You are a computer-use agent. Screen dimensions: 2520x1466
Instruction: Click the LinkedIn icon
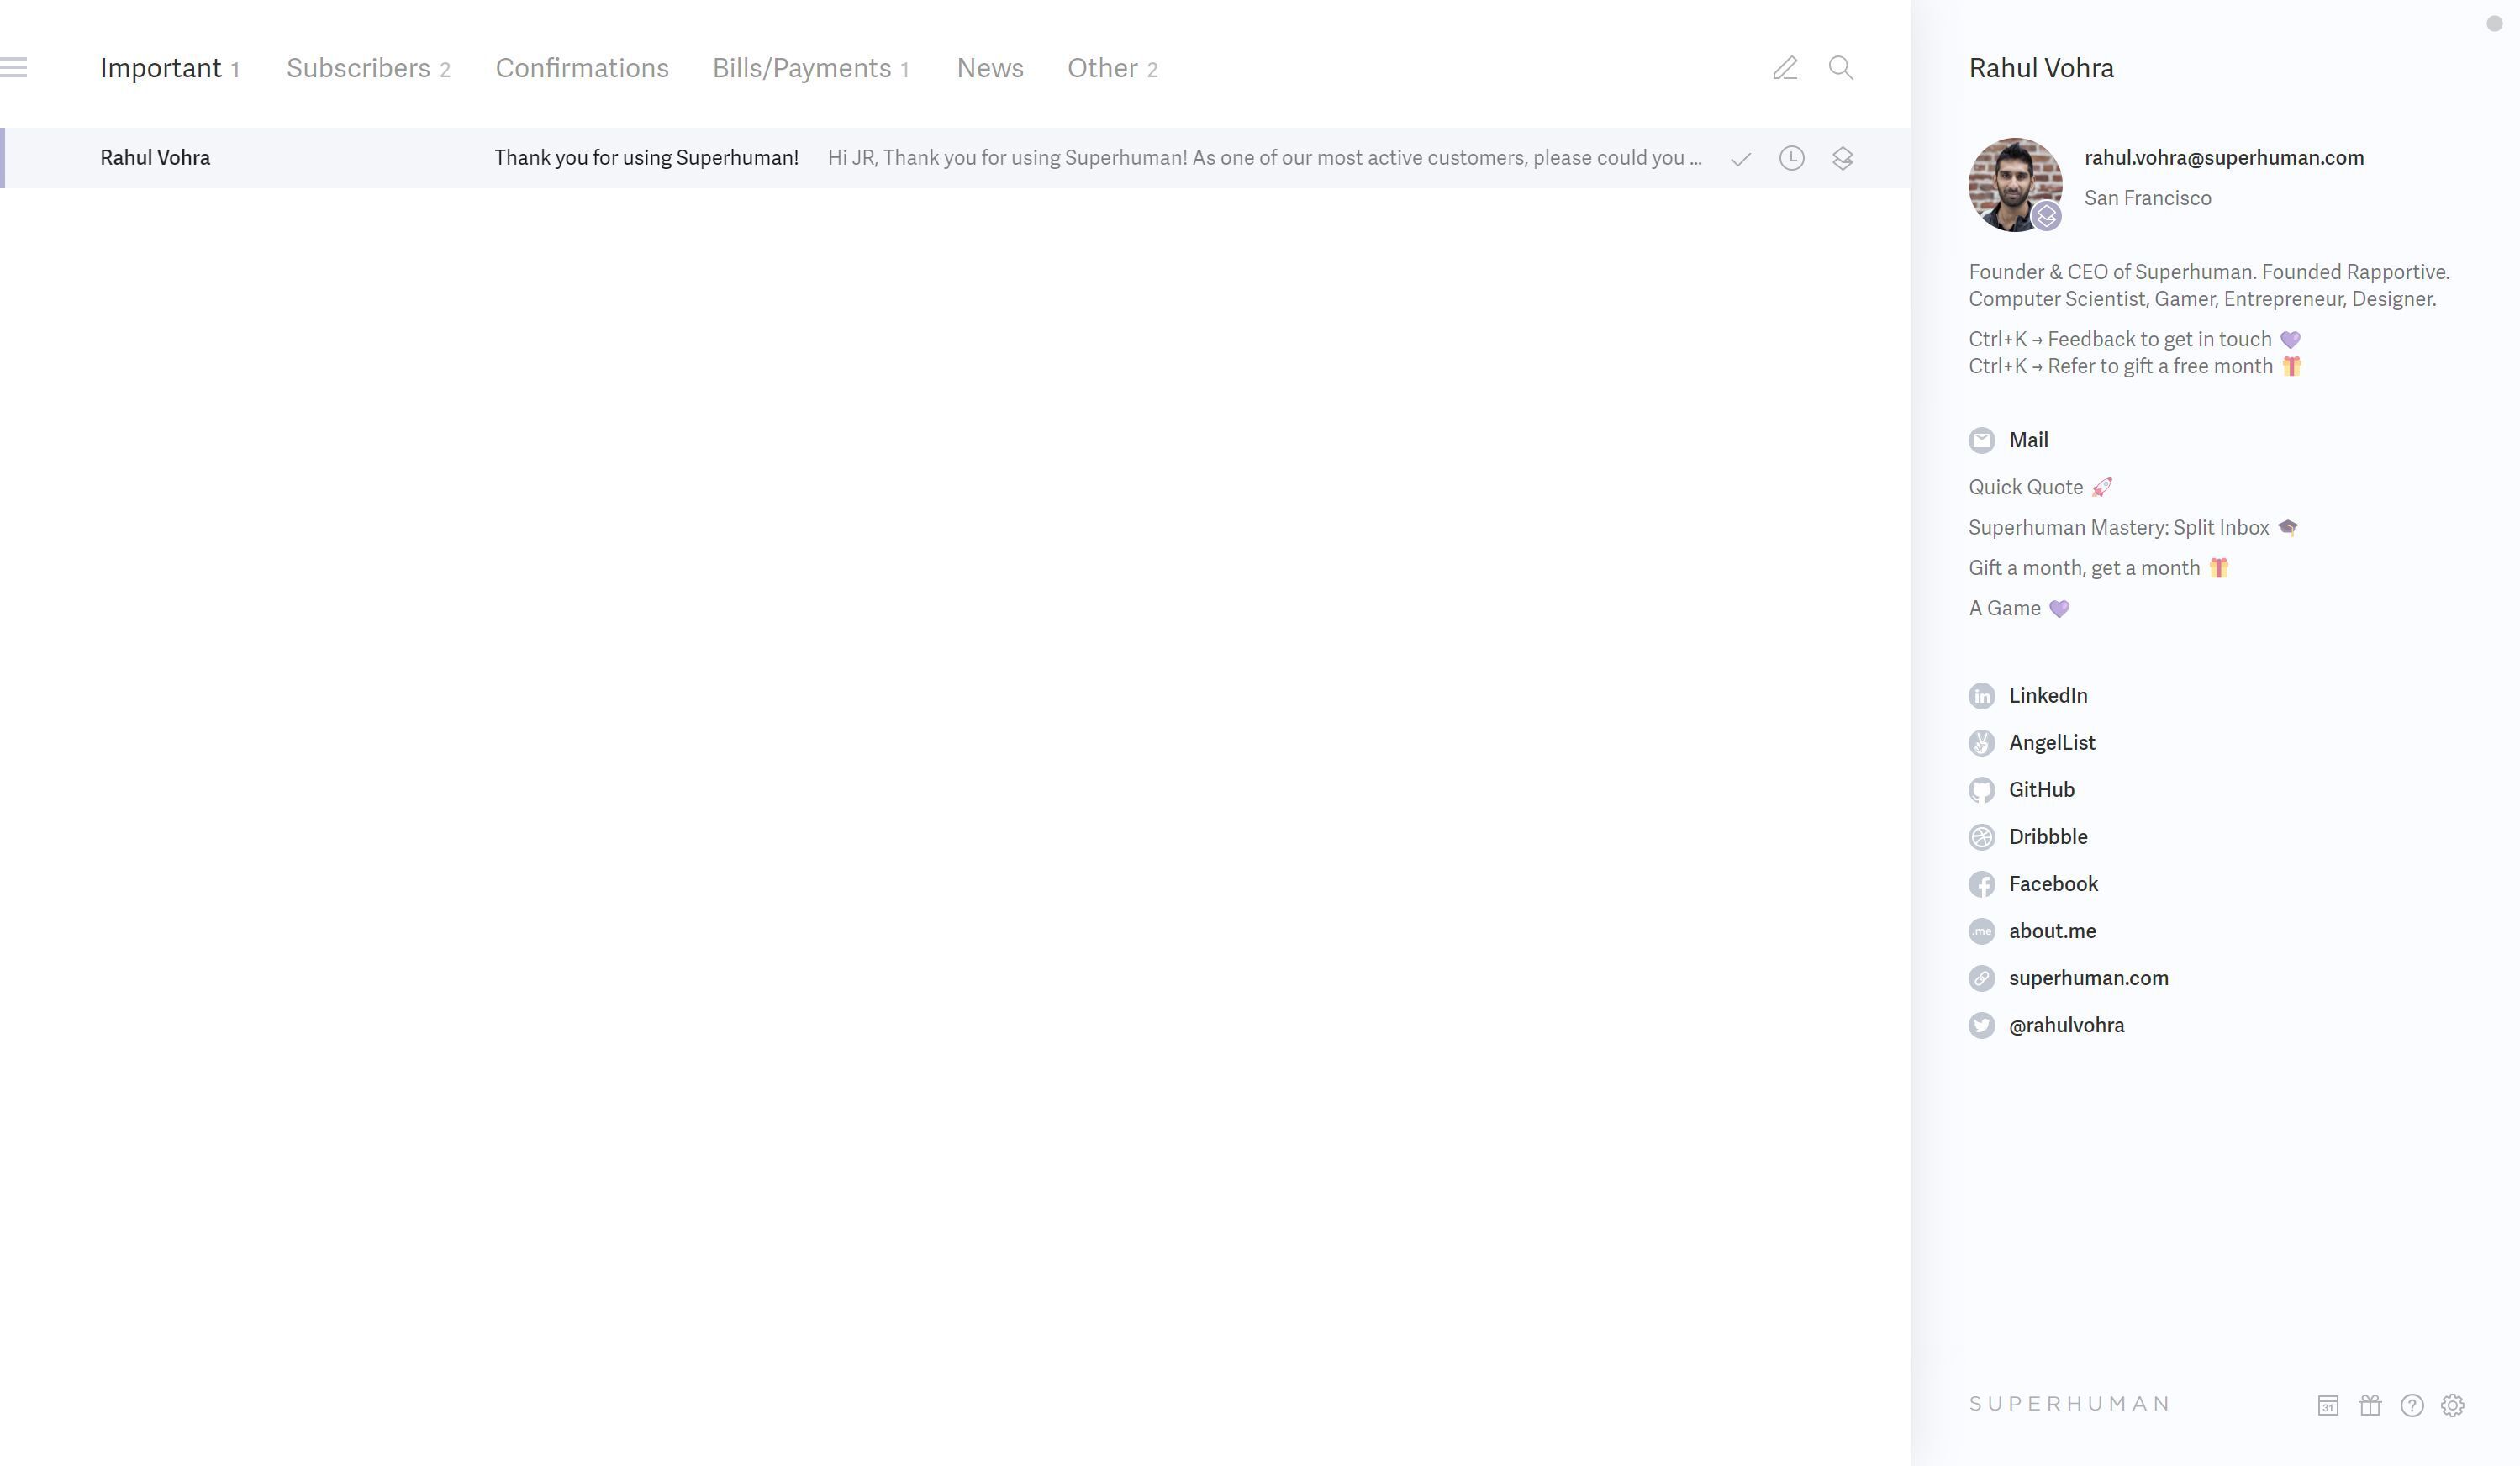click(1981, 696)
